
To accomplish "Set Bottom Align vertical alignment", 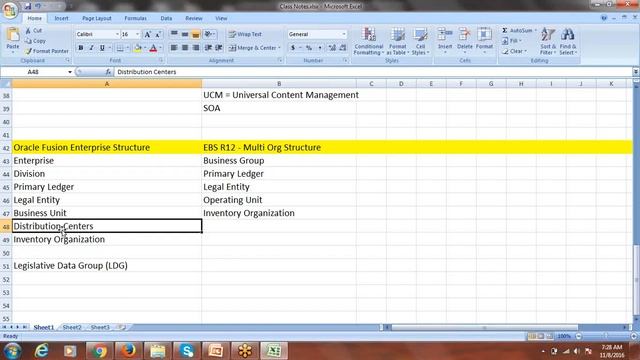I will 196,34.
